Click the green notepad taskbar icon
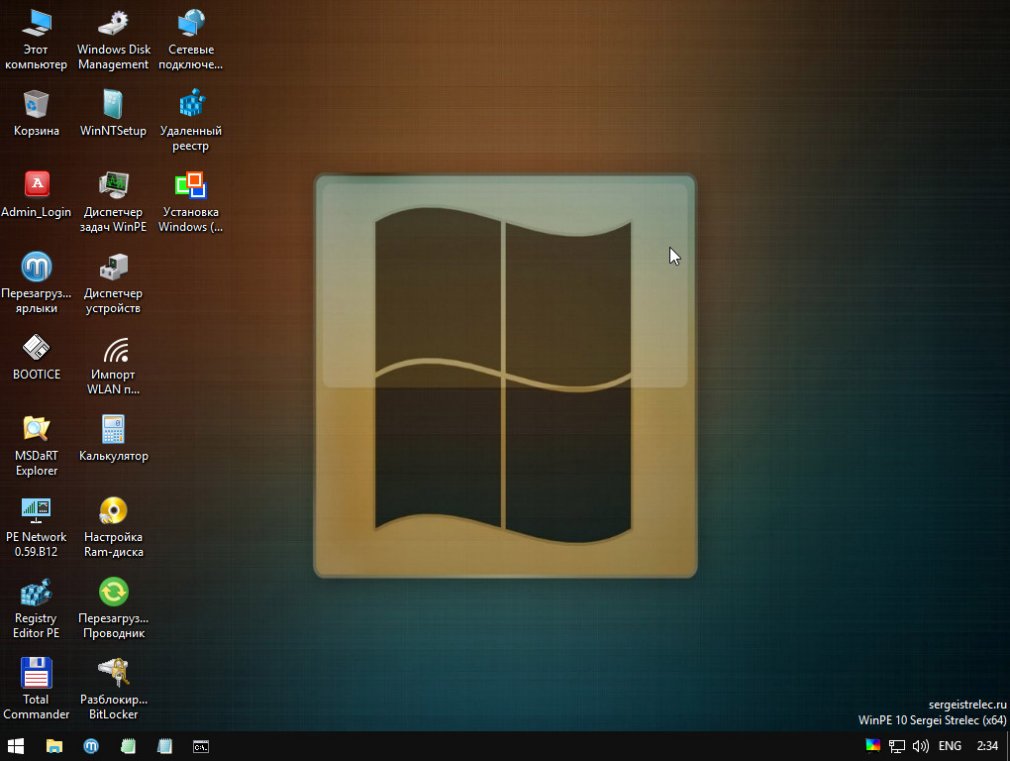Screen dimensions: 1010x761 (x=128, y=746)
